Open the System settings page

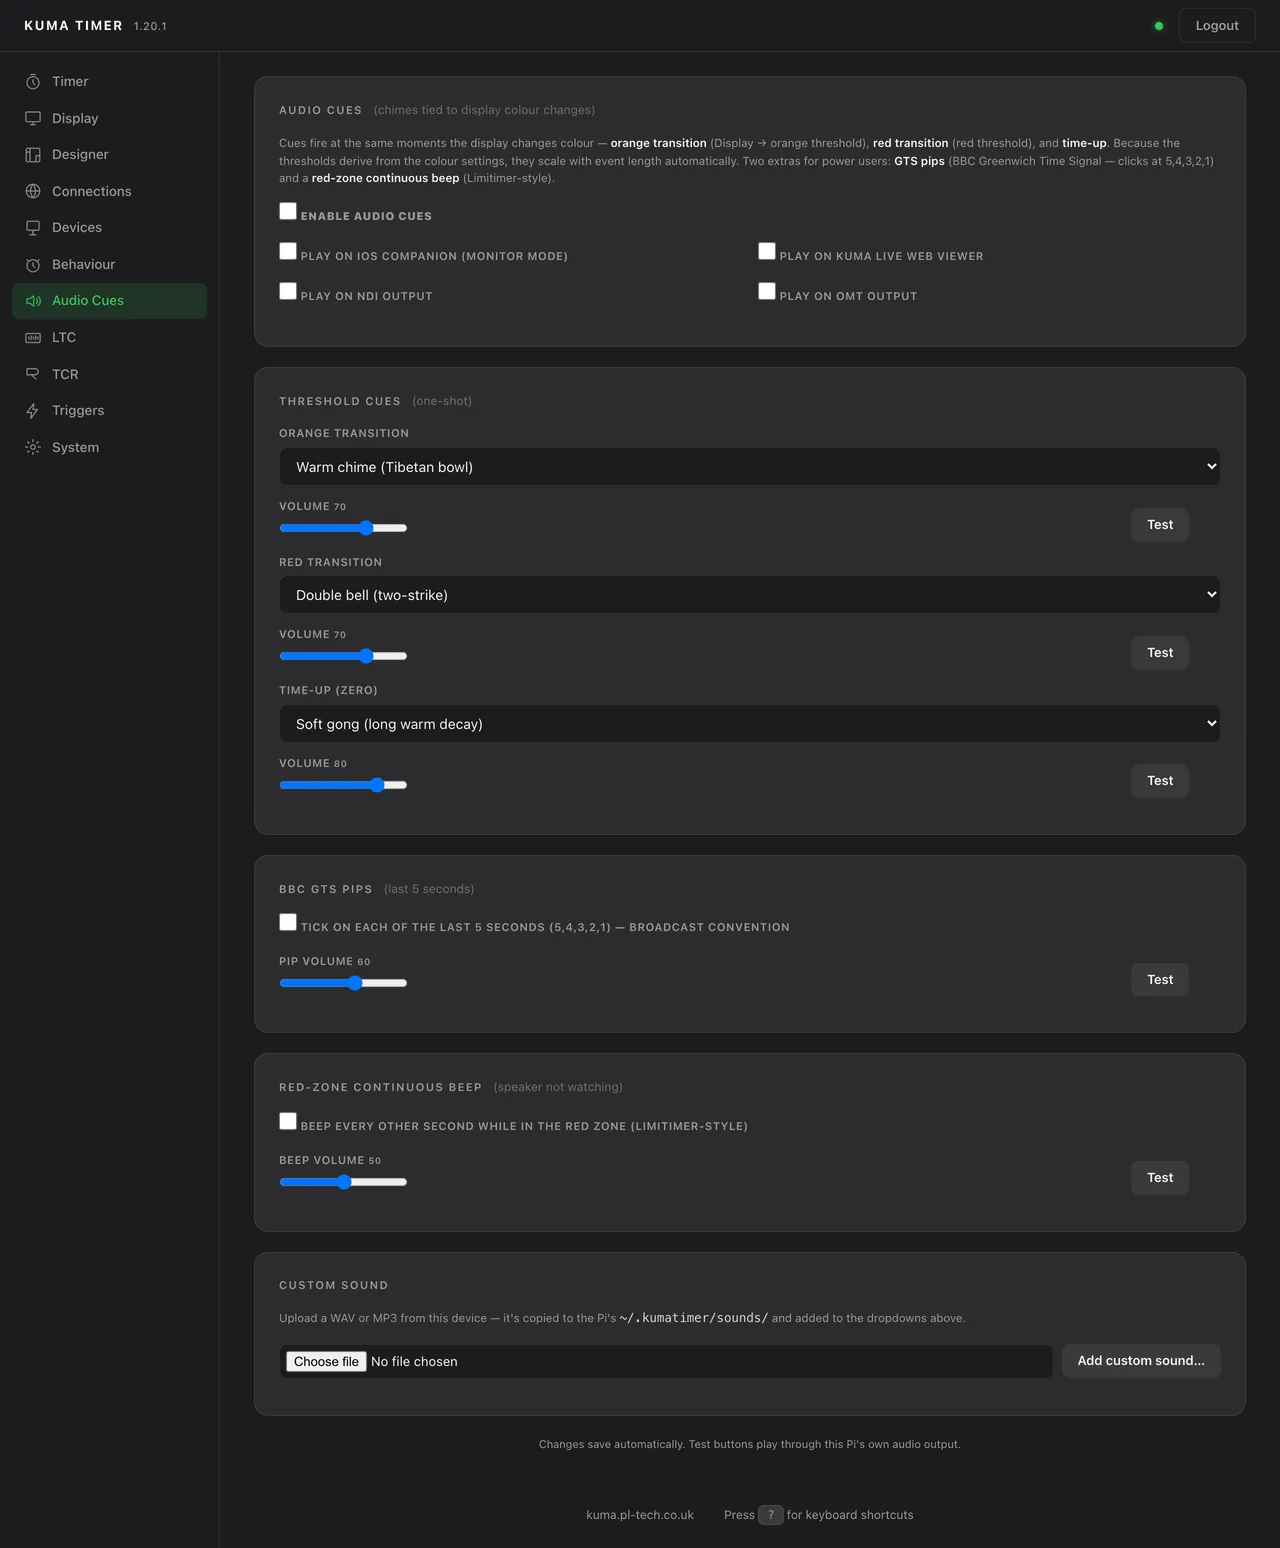click(109, 447)
